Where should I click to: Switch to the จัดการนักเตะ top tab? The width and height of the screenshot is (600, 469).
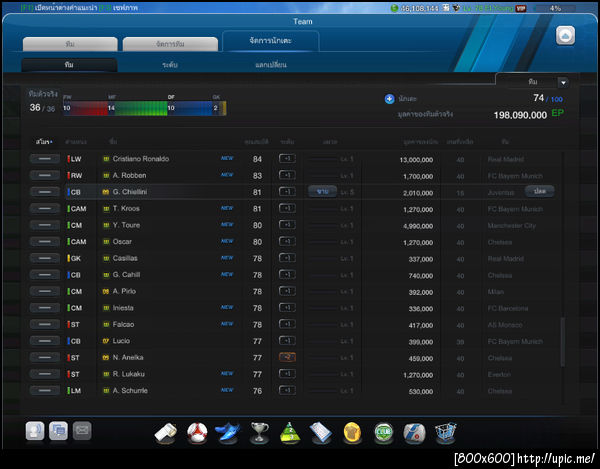[271, 41]
